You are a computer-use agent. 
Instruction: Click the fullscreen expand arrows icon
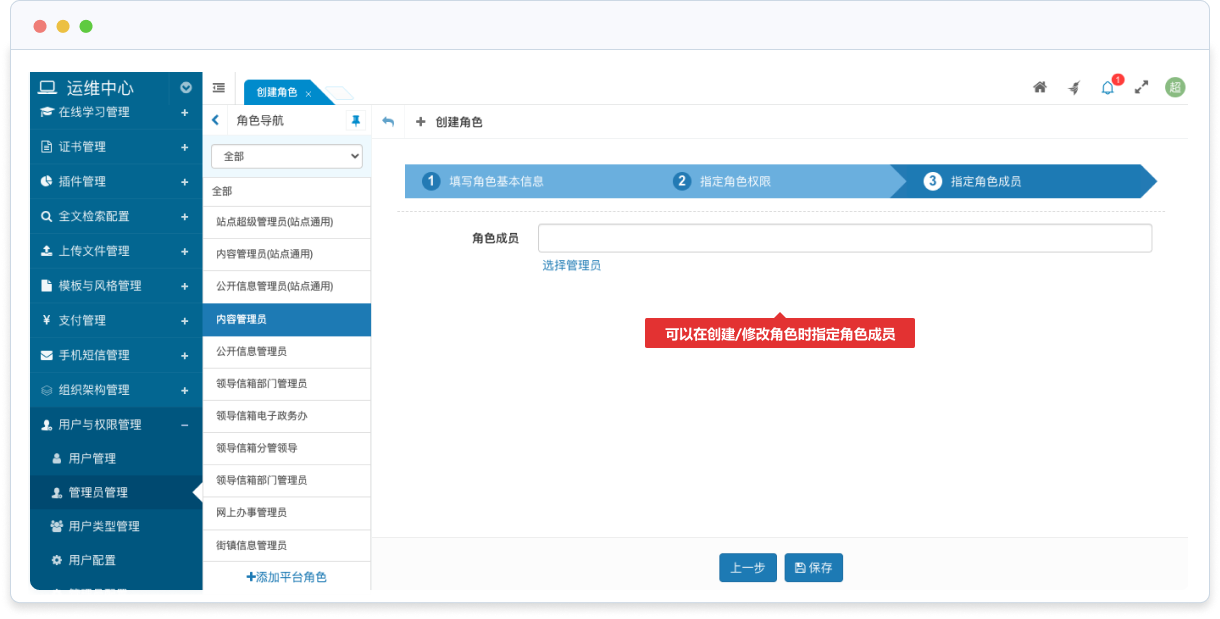pyautogui.click(x=1141, y=88)
